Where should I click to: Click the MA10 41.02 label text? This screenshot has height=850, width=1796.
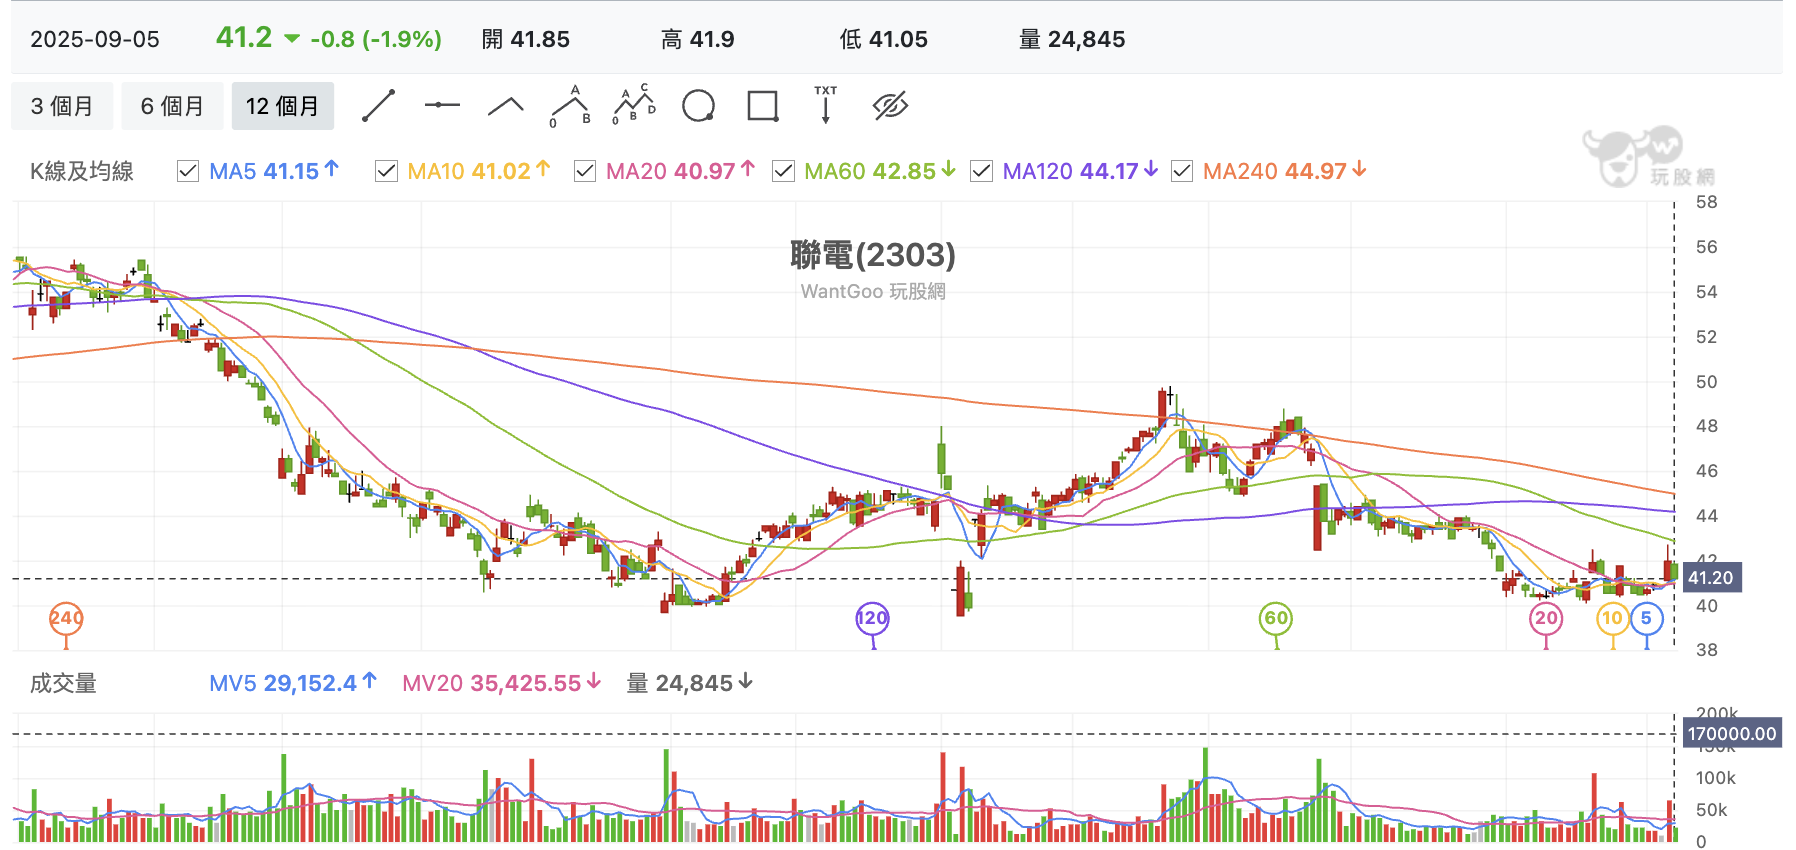tap(469, 171)
